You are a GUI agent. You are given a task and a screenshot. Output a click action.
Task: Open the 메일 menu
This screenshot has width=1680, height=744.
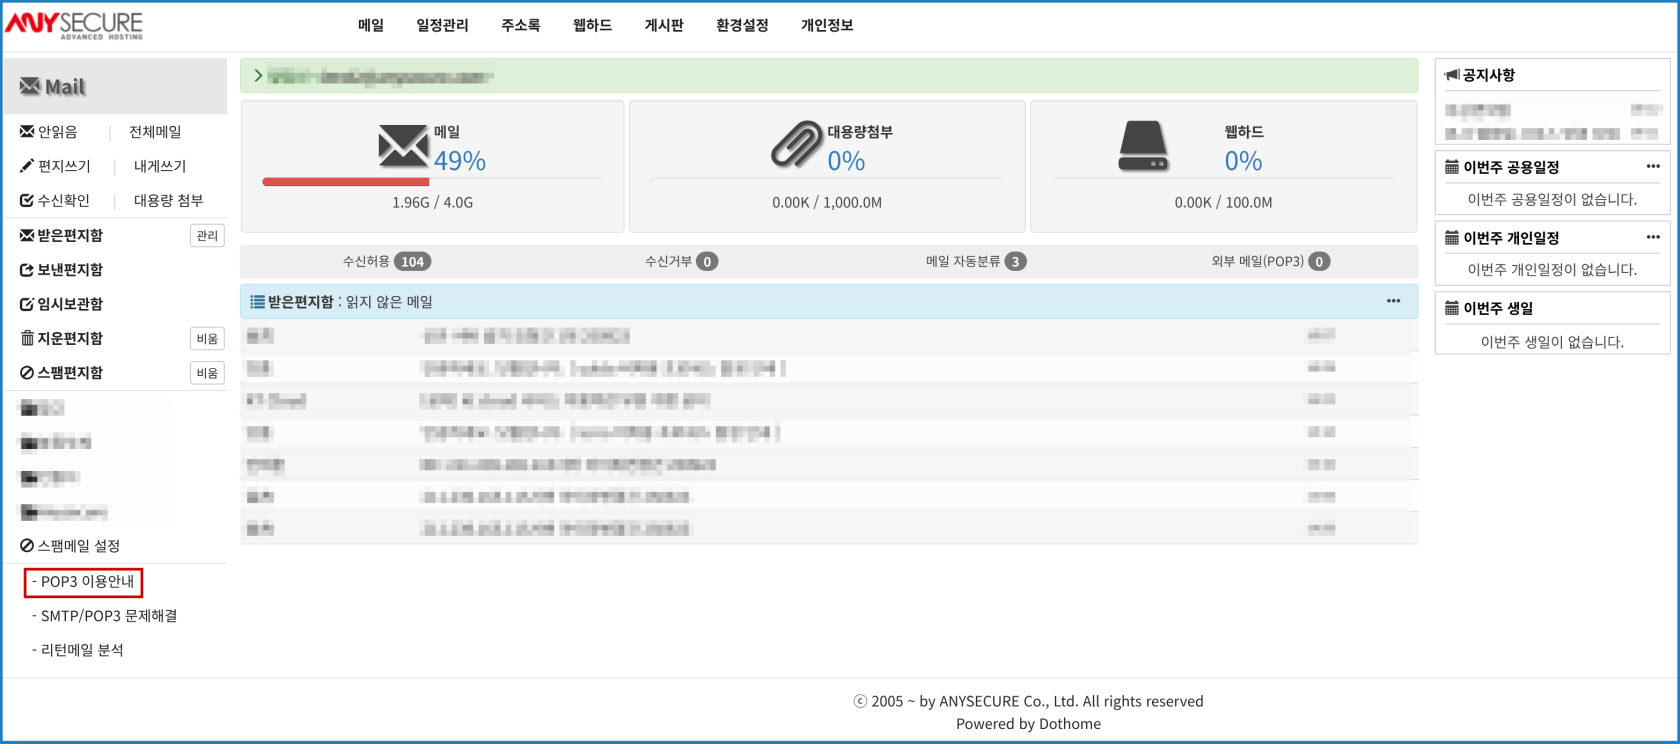(371, 25)
